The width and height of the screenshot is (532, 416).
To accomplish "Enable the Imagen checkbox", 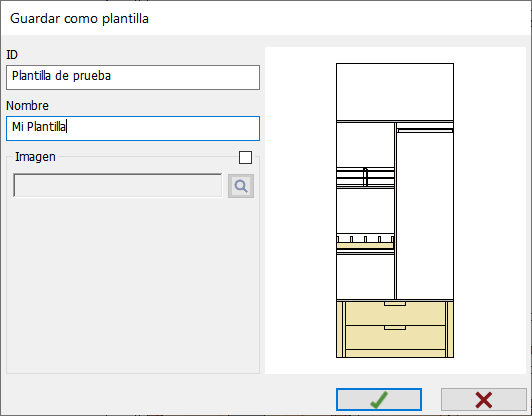I will point(245,157).
